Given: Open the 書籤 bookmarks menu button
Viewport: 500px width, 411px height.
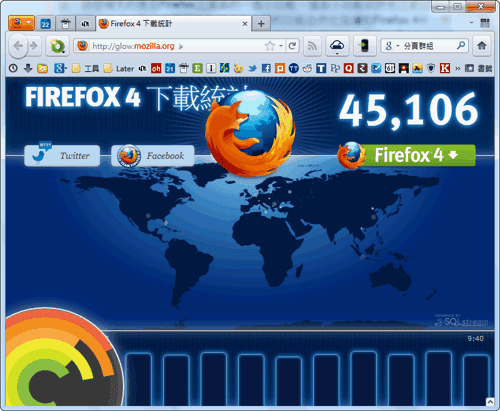Looking at the screenshot, I should point(478,68).
